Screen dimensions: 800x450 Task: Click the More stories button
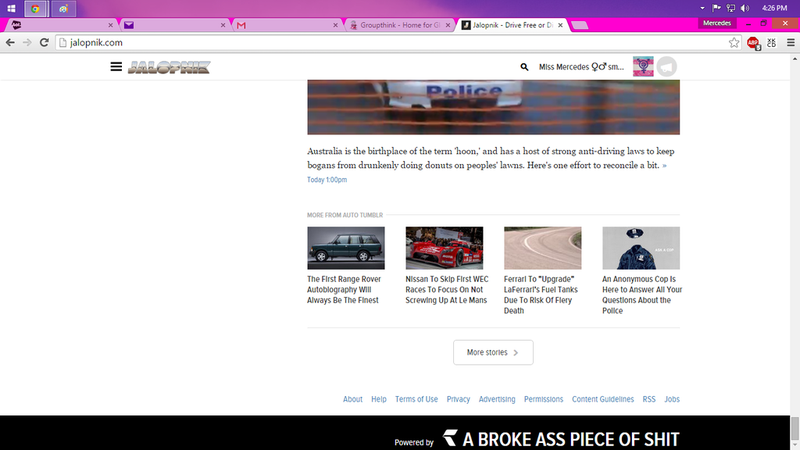(x=493, y=353)
